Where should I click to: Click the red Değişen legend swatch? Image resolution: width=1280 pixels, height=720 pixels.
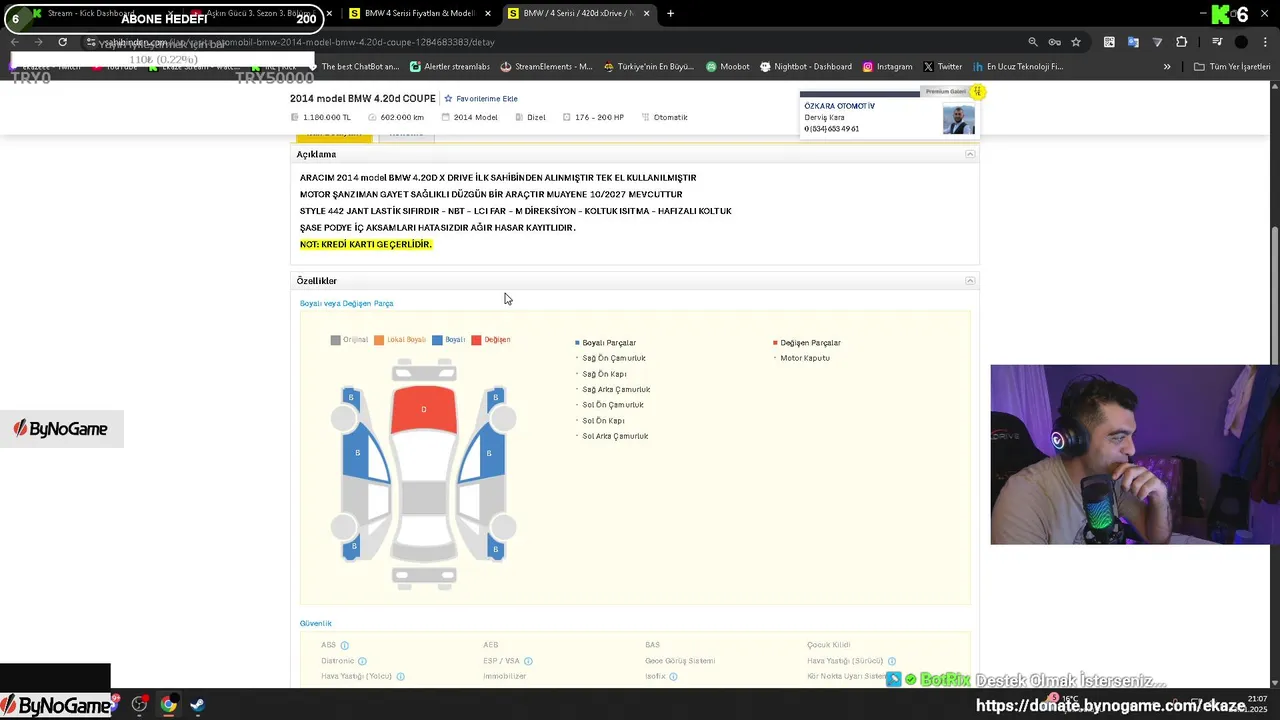pyautogui.click(x=476, y=340)
